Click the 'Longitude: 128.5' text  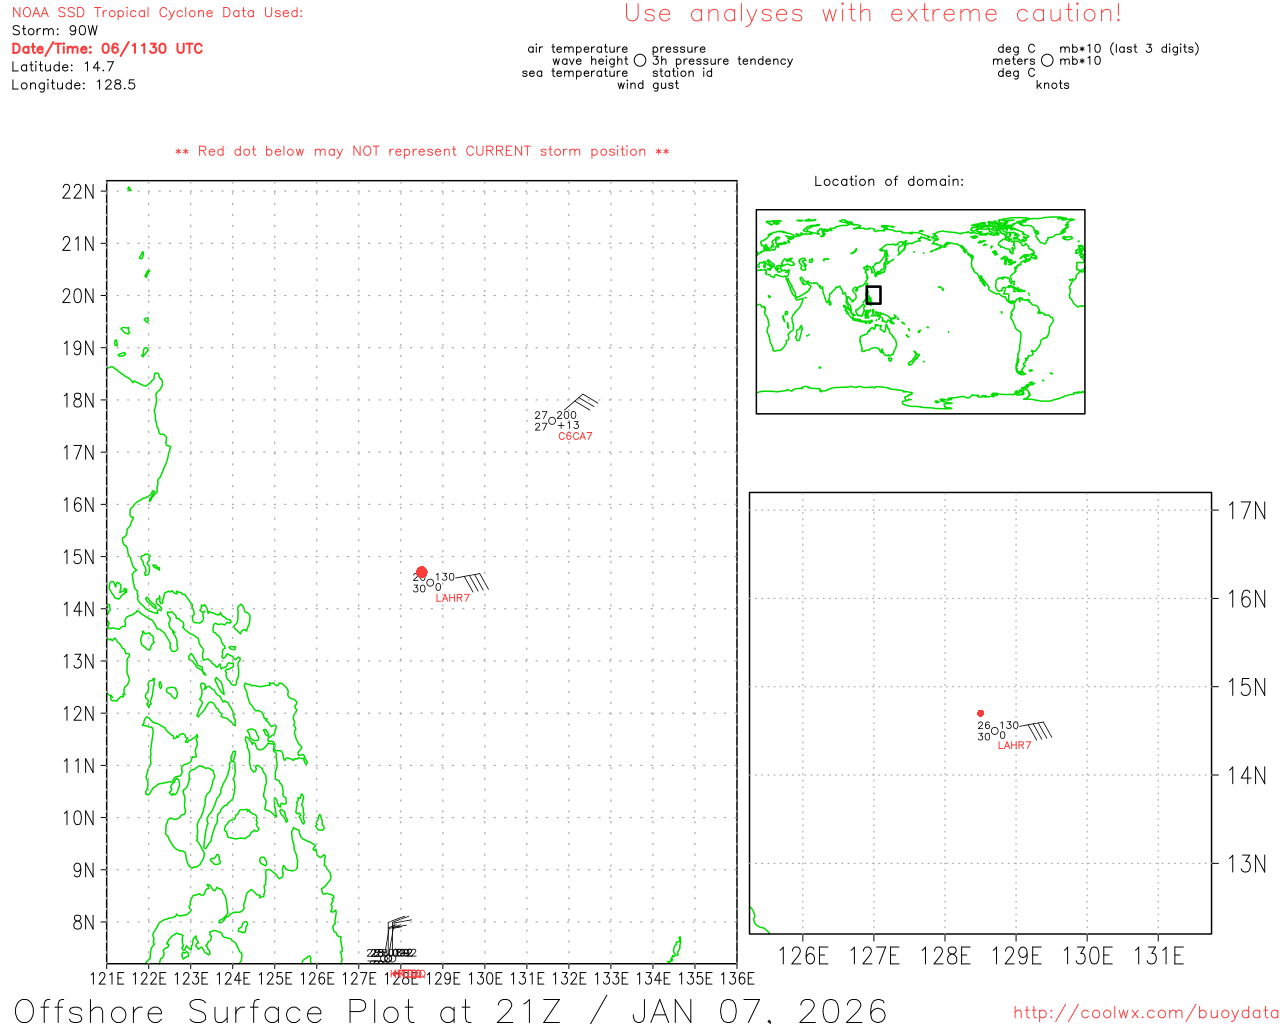(x=73, y=85)
